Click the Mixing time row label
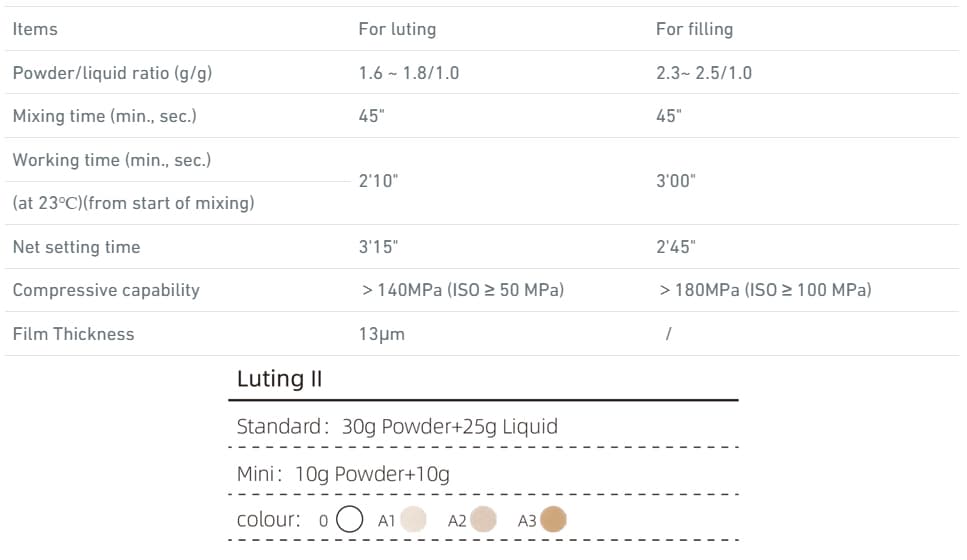Screen dimensions: 967x560 [x=105, y=116]
